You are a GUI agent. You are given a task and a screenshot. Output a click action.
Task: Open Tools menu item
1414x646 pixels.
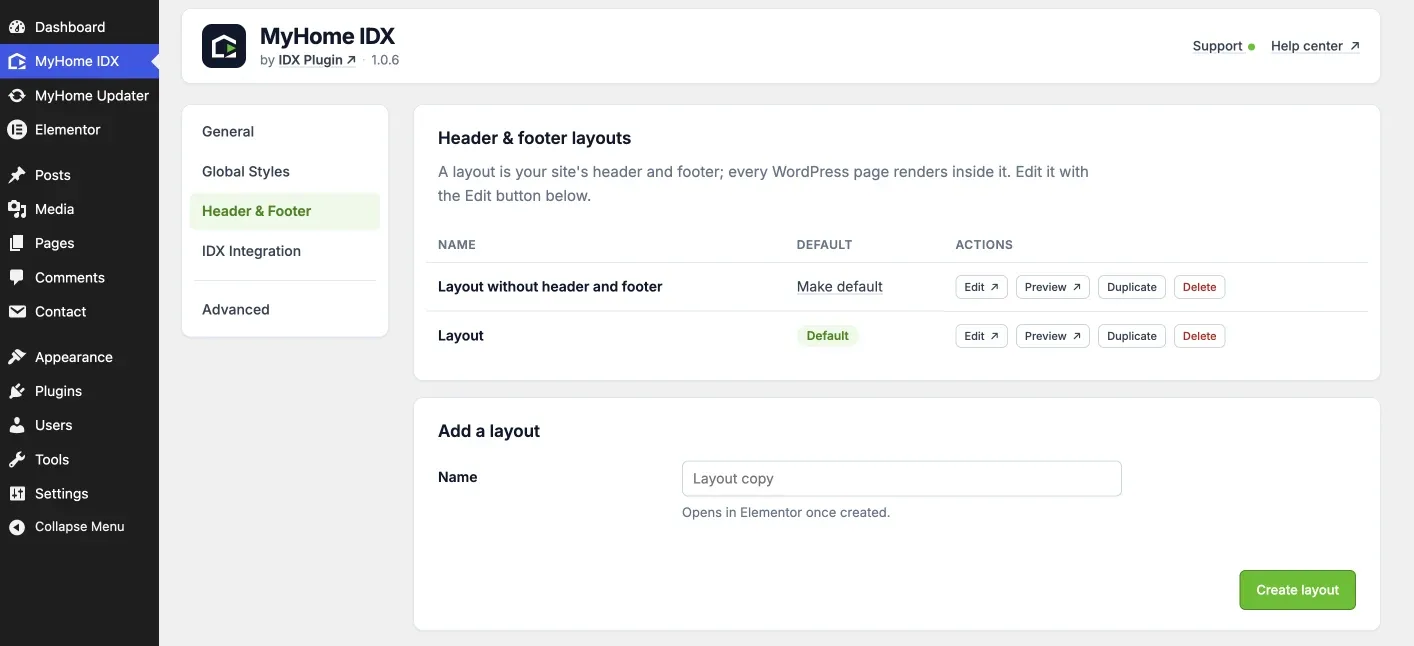[79, 460]
